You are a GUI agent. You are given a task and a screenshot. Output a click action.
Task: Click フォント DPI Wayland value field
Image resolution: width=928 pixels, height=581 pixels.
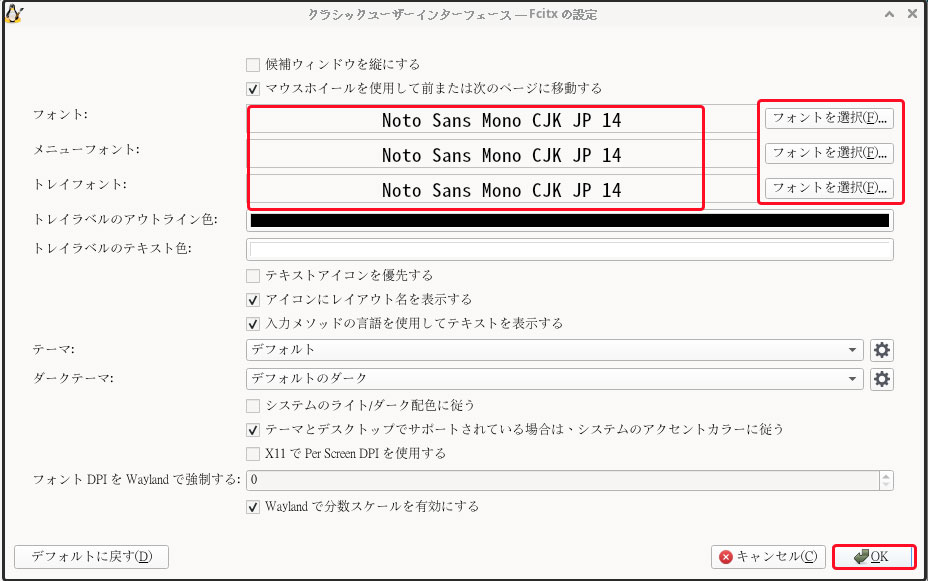point(563,480)
